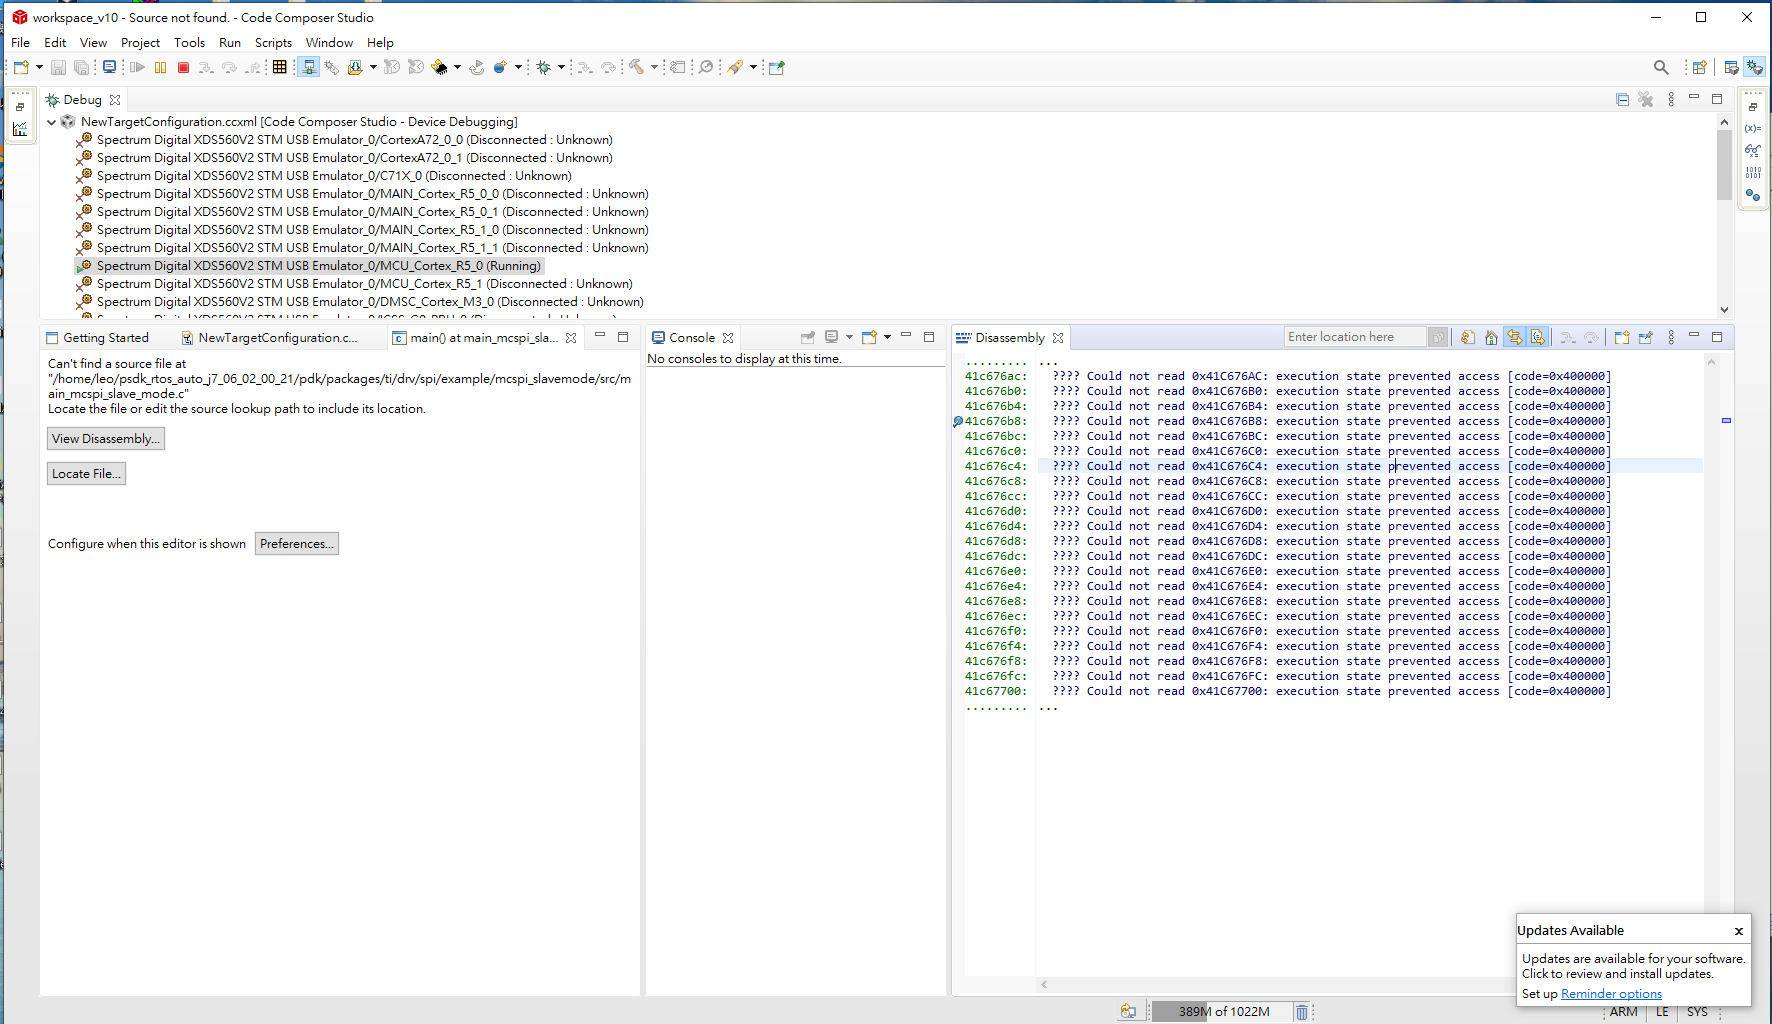Viewport: 1772px width, 1024px height.
Task: Toggle Link with Active Debug Context in Disassembly
Action: coord(1514,337)
